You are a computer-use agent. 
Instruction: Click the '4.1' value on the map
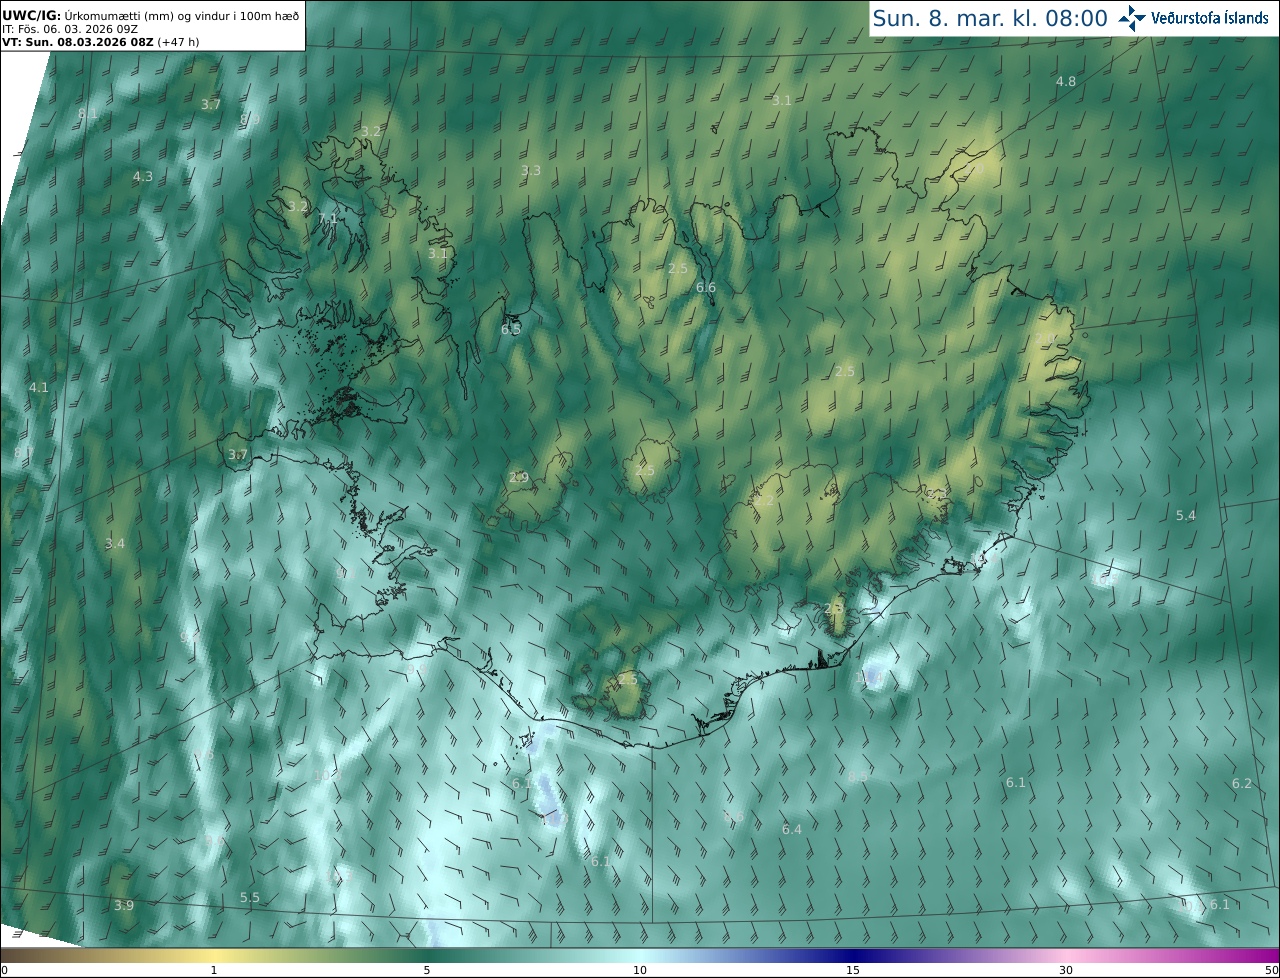point(38,387)
